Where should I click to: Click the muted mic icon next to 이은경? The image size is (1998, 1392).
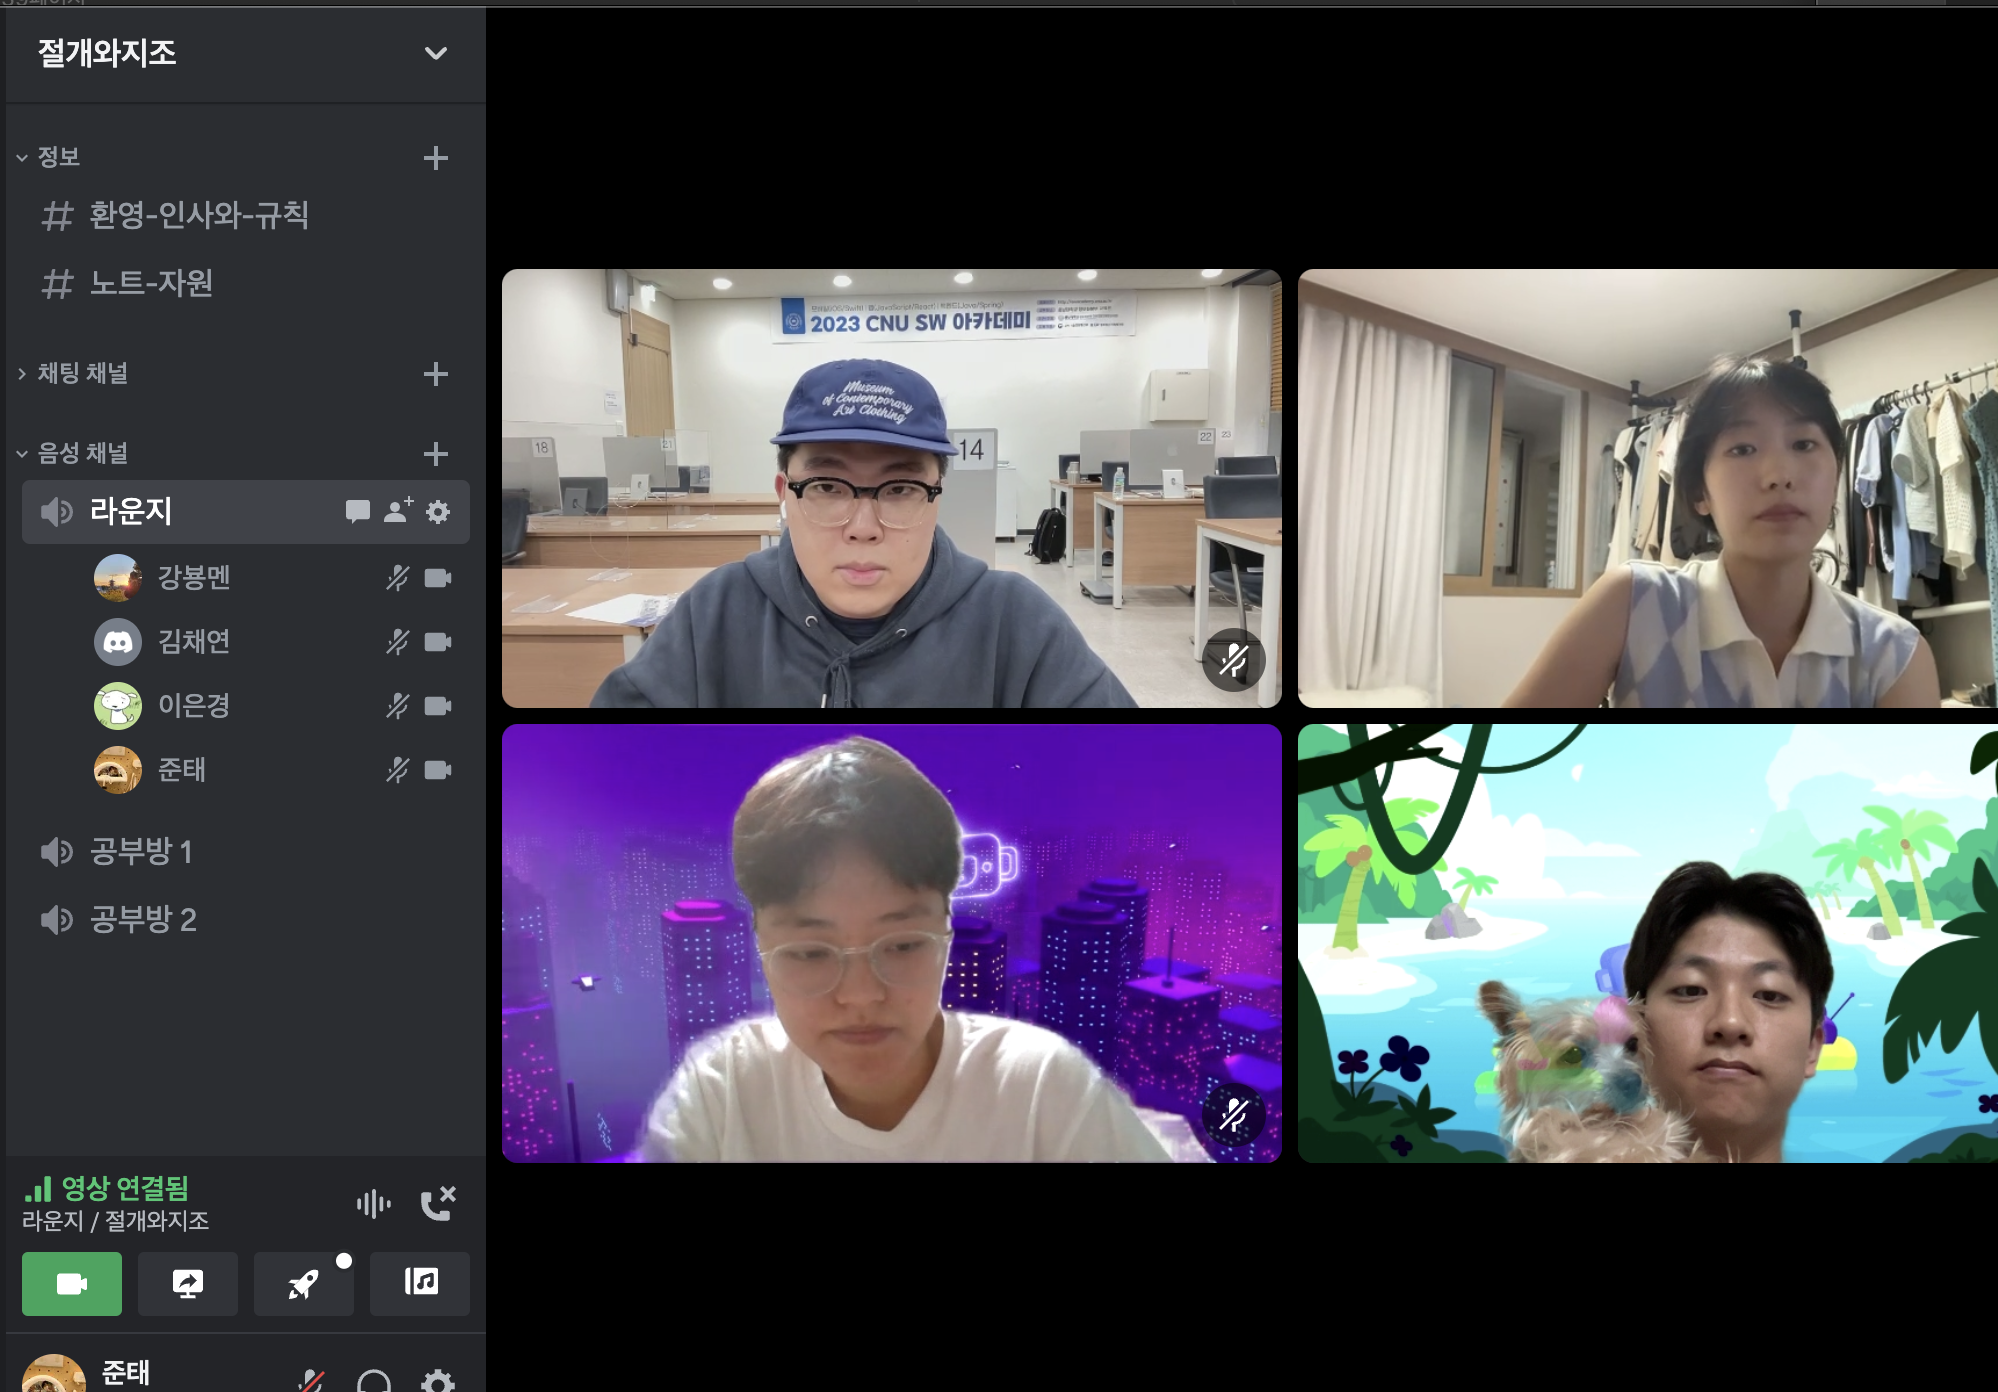point(398,706)
